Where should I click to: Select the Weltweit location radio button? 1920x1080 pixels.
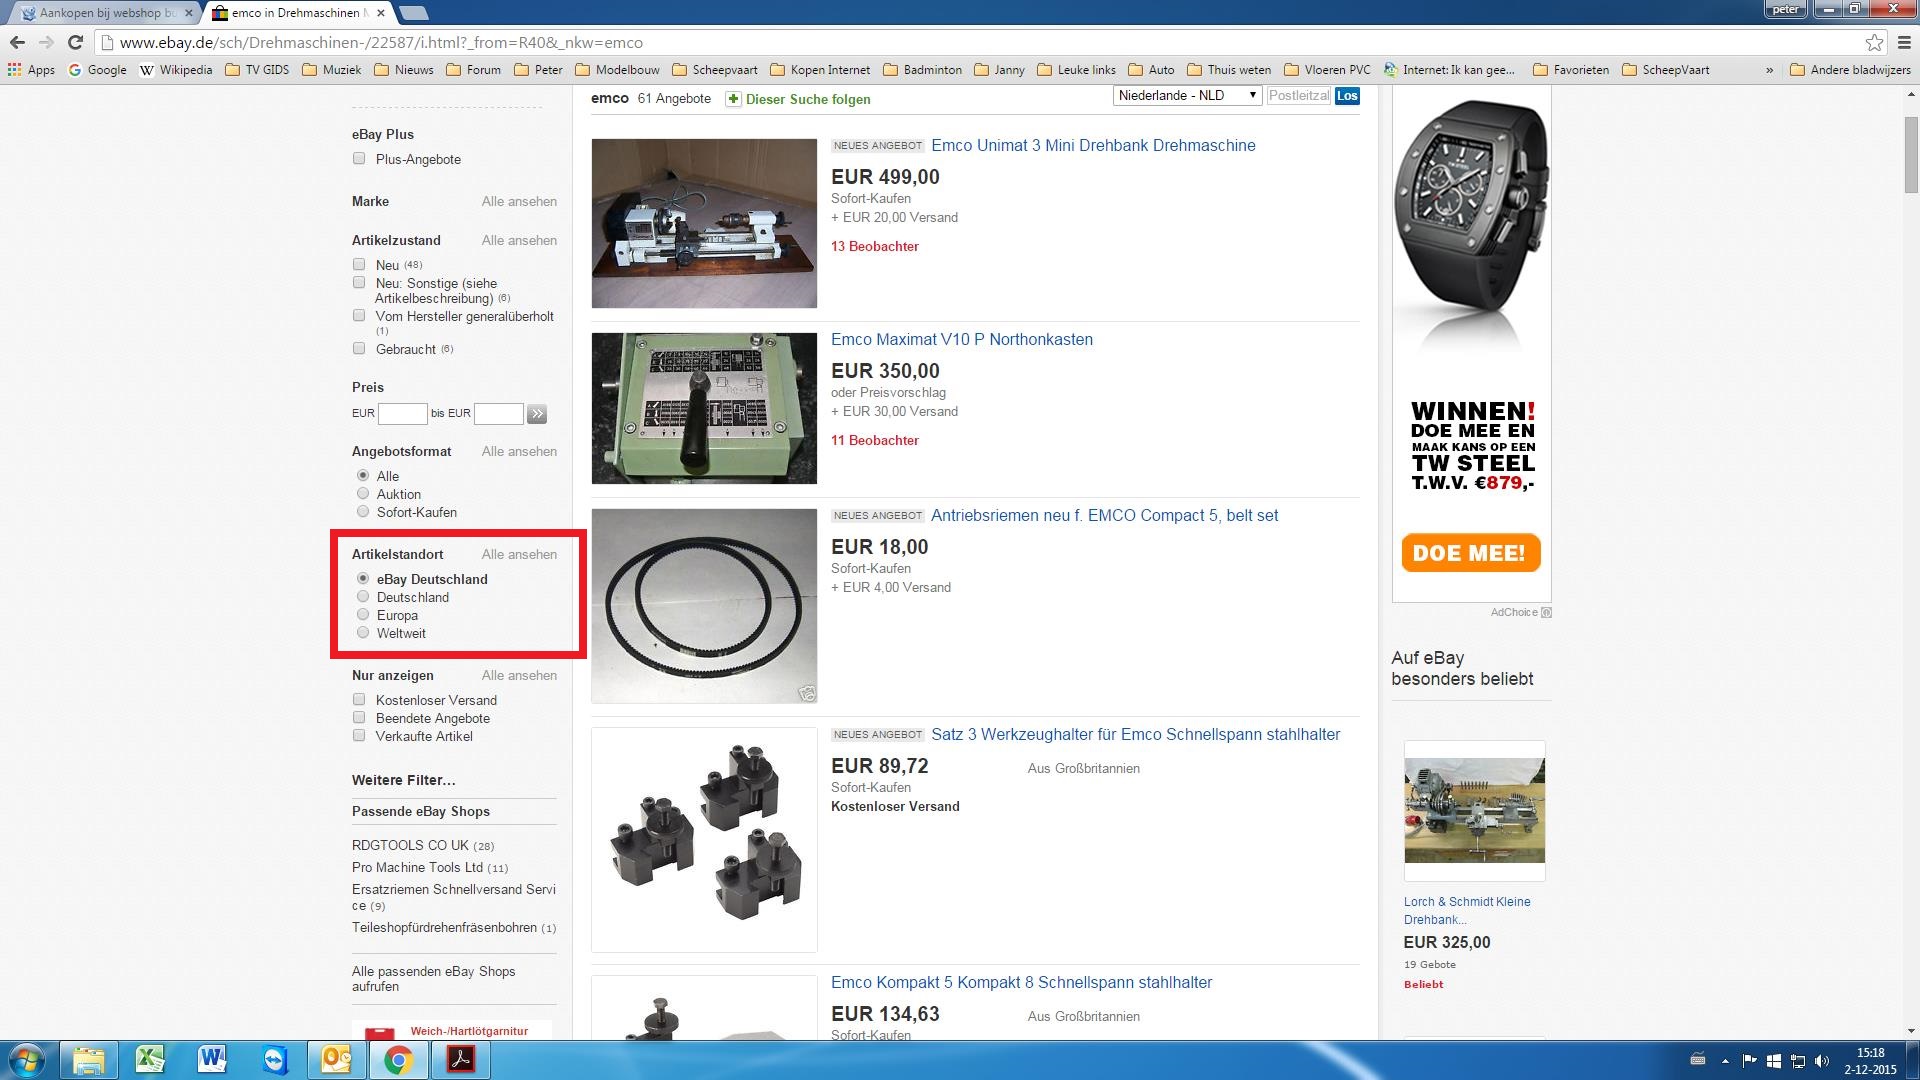pyautogui.click(x=363, y=632)
